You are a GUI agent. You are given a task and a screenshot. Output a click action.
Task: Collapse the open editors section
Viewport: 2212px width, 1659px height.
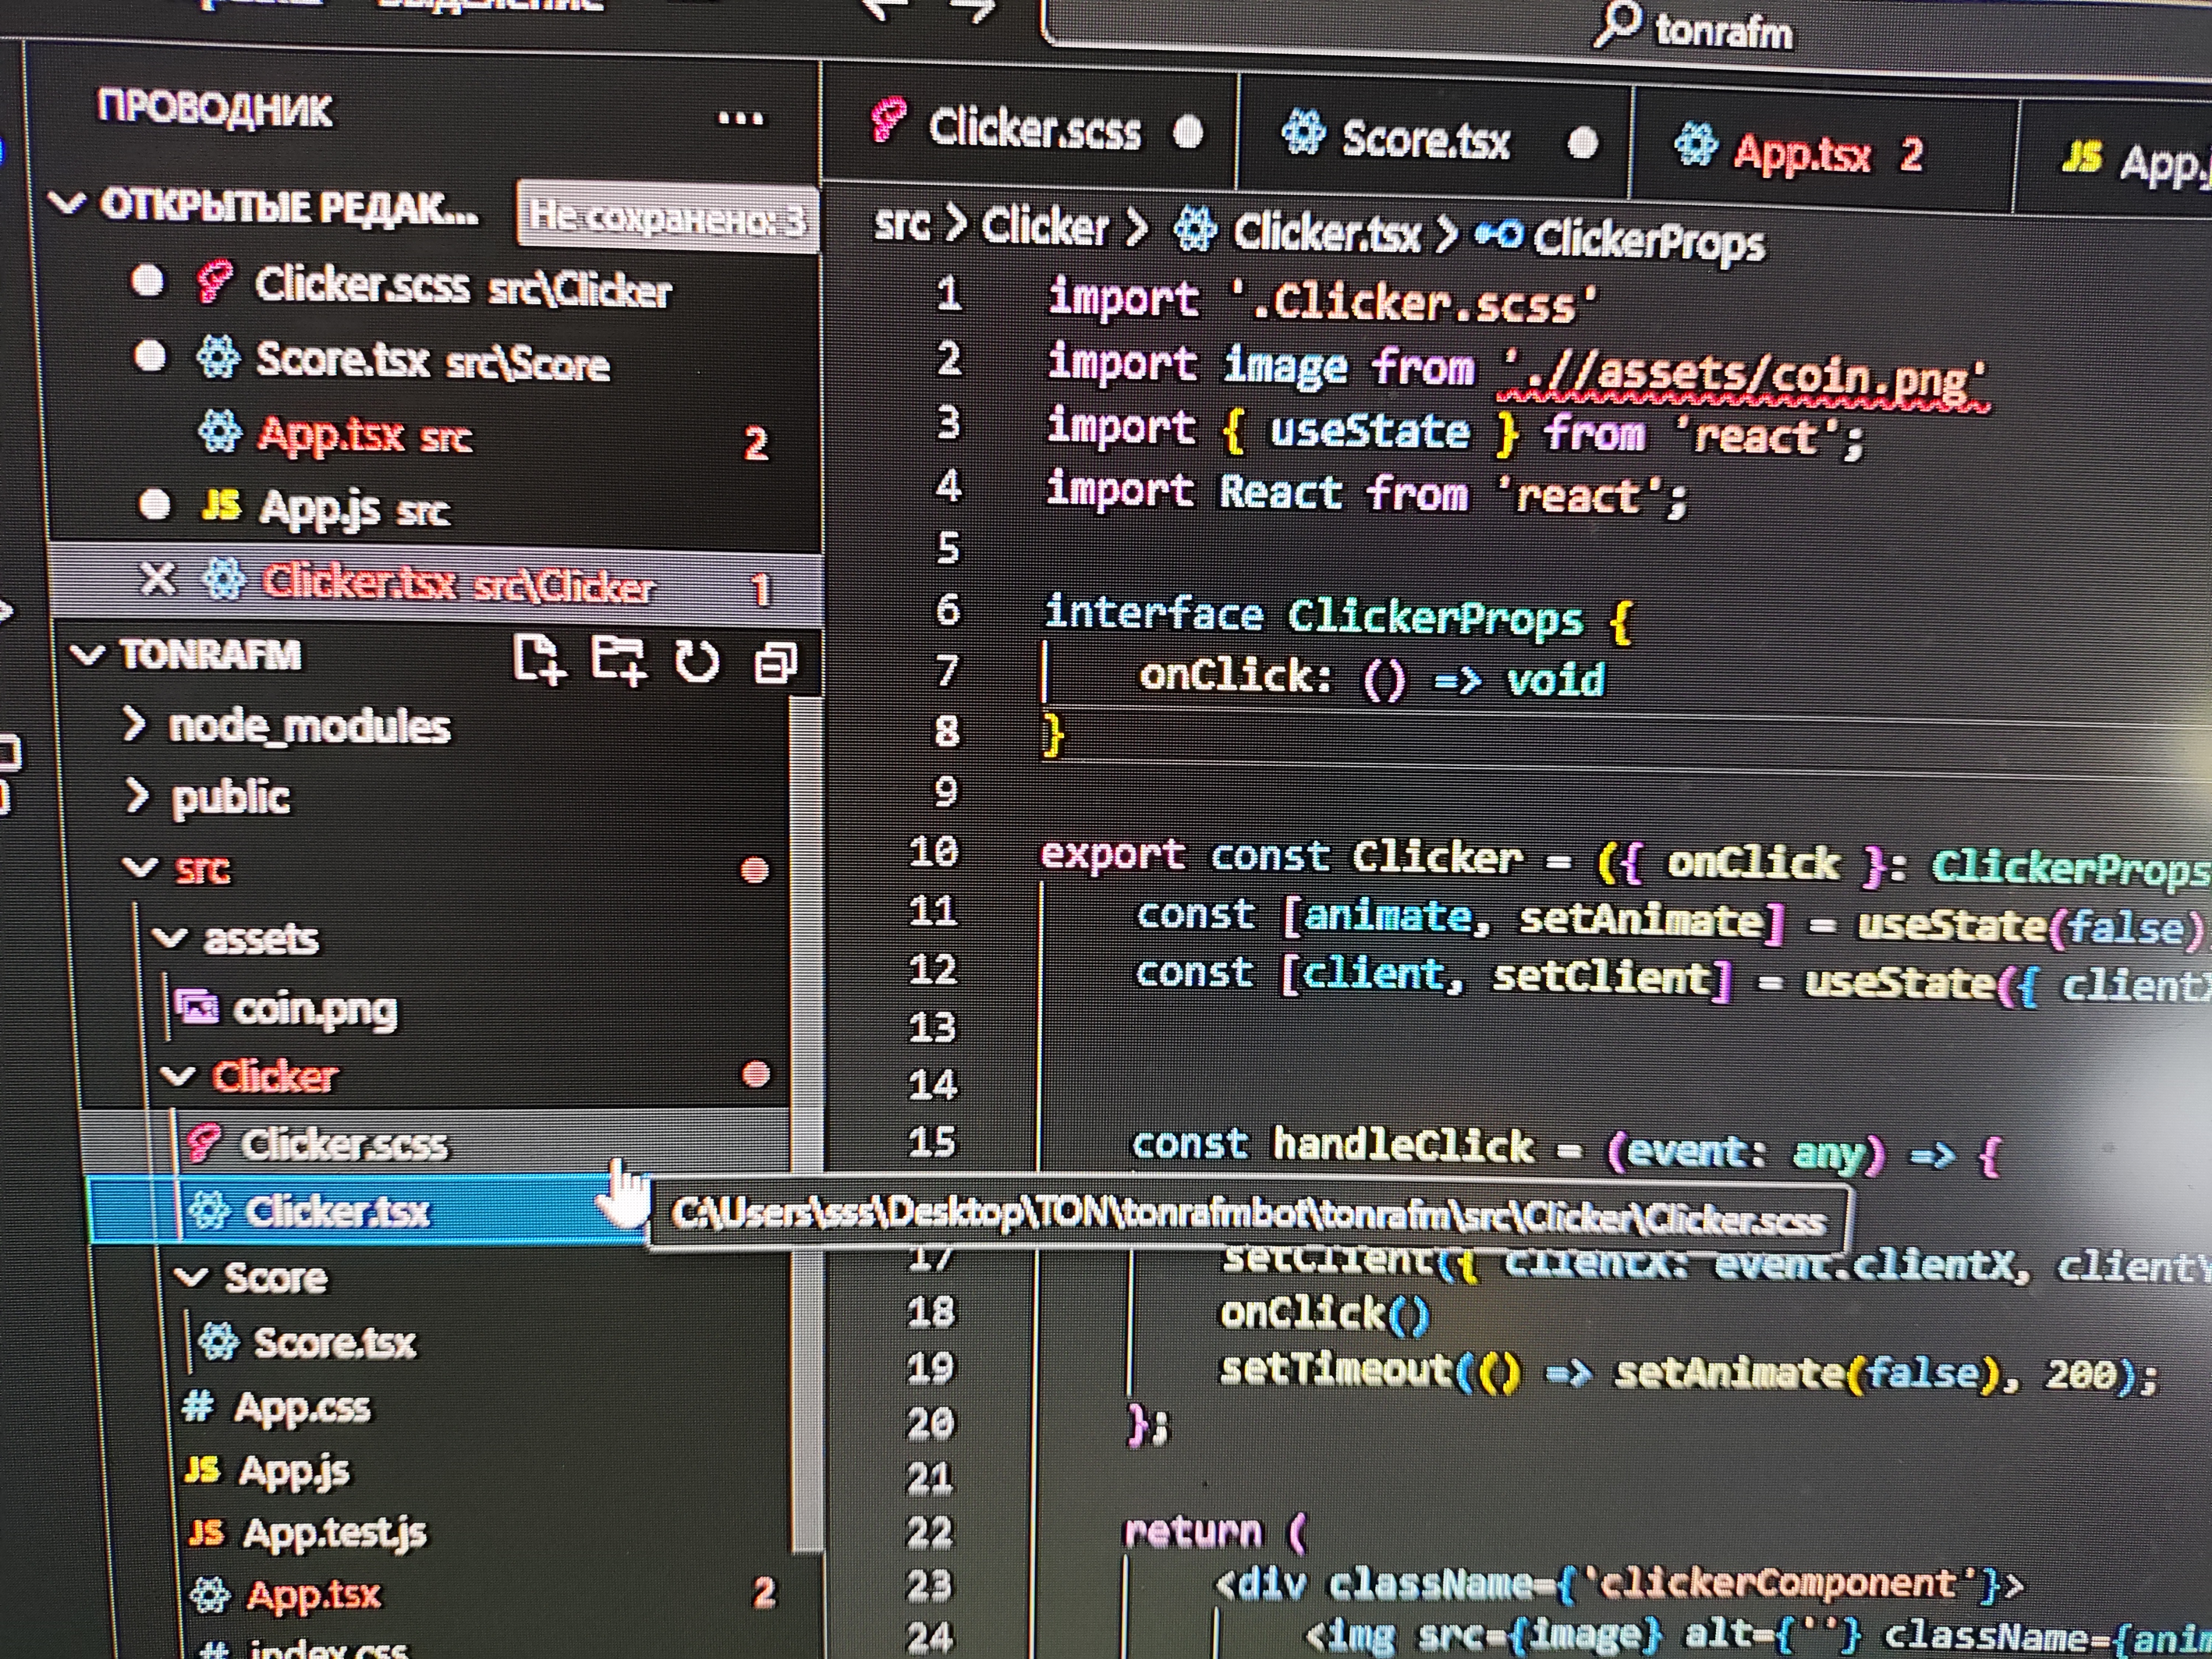(67, 204)
